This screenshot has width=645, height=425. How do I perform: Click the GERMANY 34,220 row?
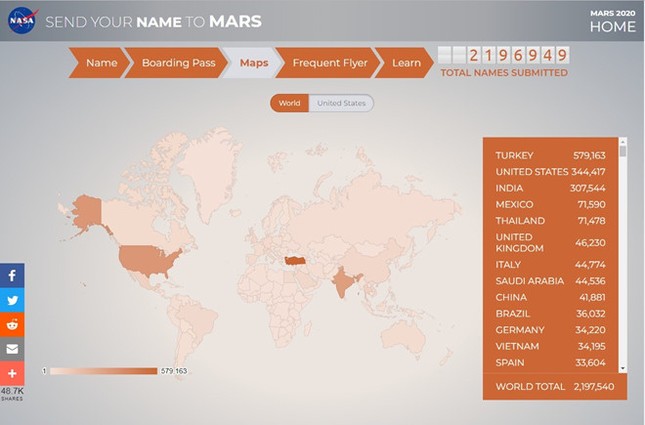550,330
